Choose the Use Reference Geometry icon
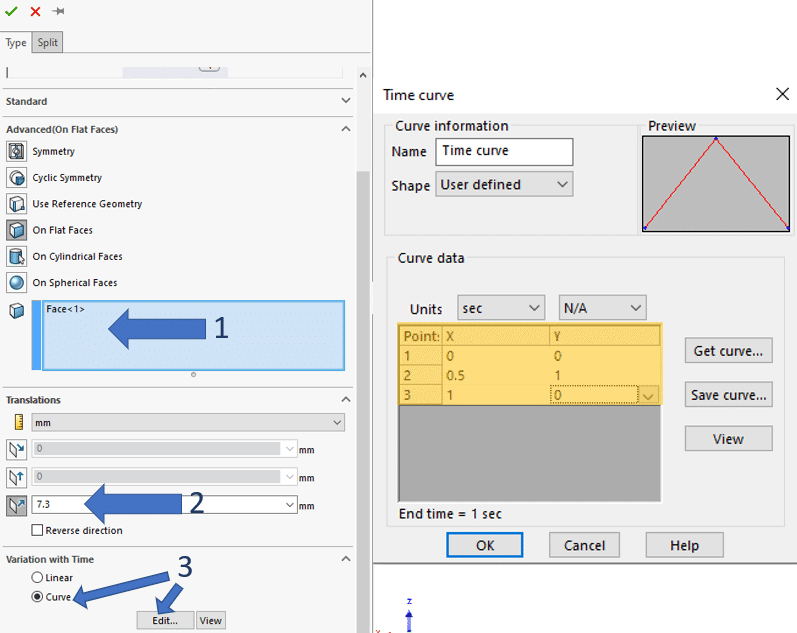The width and height of the screenshot is (797, 633). [x=16, y=204]
